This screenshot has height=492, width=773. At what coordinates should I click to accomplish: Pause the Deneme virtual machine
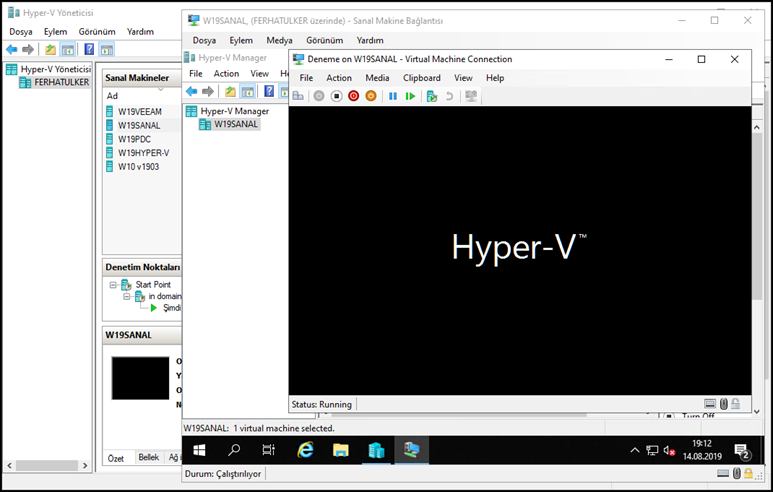point(393,96)
